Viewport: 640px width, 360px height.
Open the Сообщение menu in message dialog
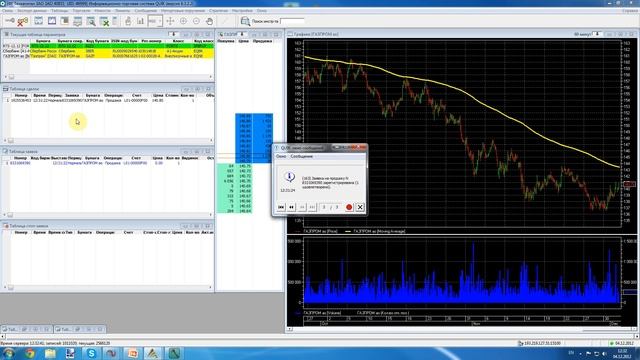302,156
